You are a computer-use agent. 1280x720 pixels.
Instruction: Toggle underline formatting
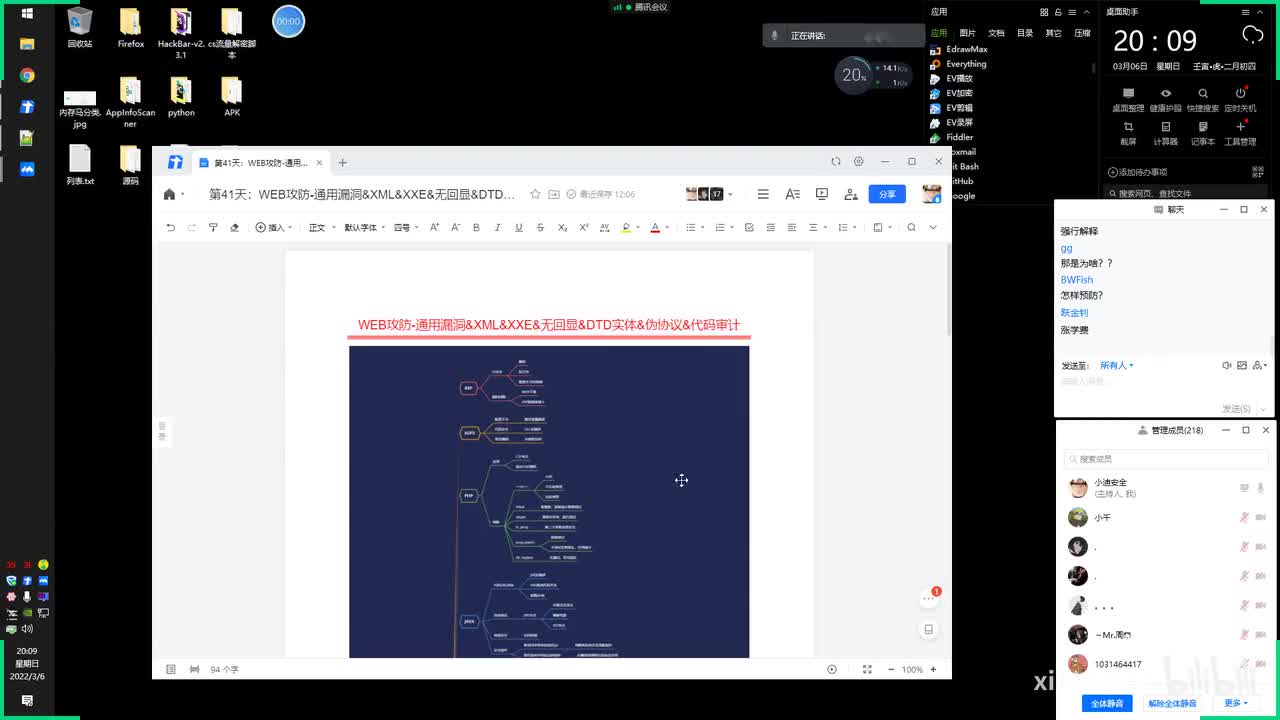[x=518, y=228]
